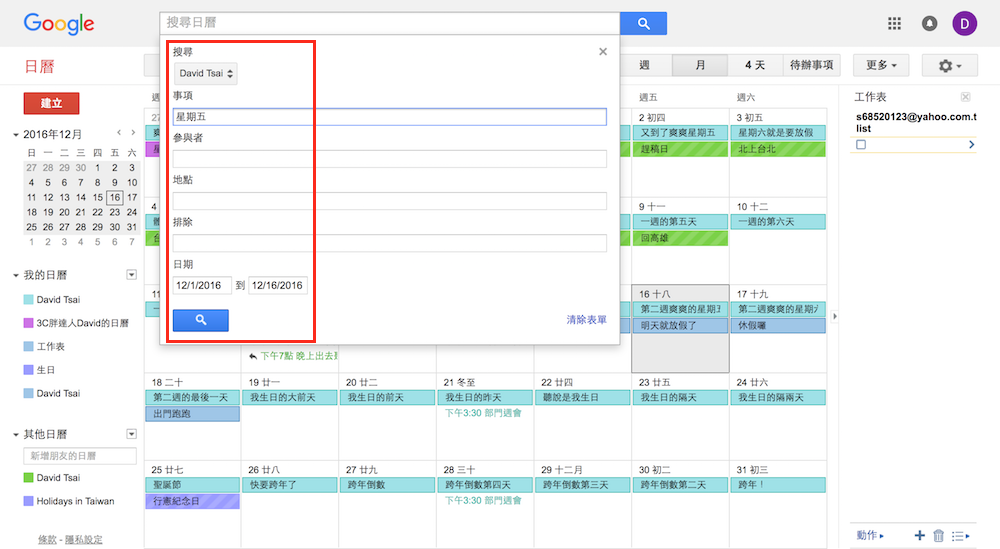Screen dimensions: 1000x549
Task: Check the empty task checkbox
Action: click(861, 145)
